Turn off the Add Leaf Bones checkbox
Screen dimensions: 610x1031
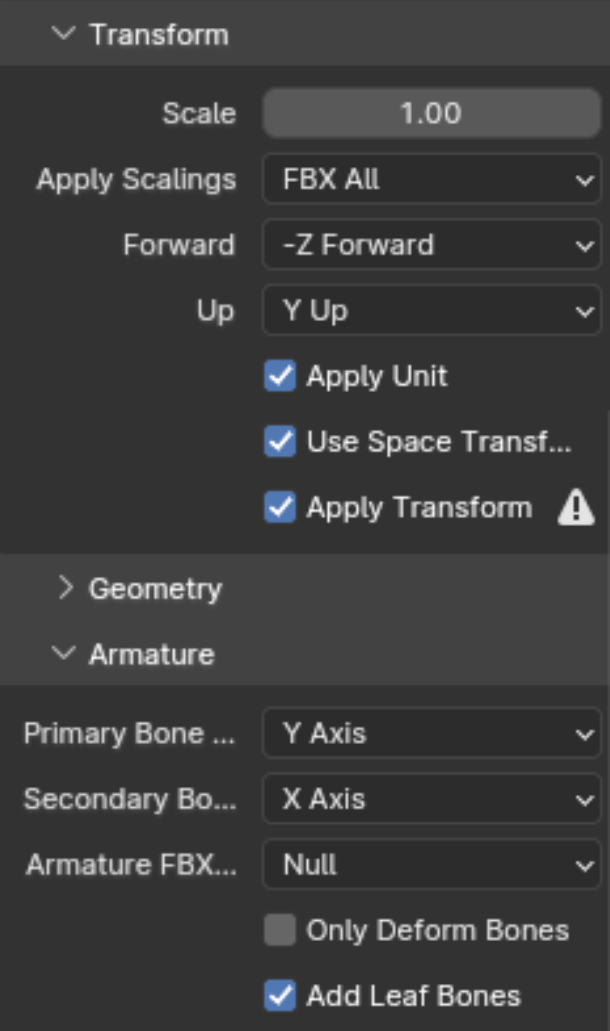point(280,995)
